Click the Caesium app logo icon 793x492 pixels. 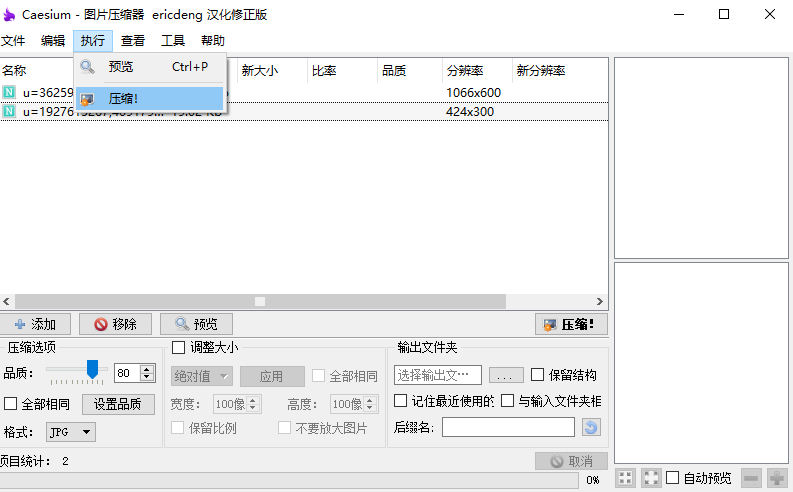point(9,15)
